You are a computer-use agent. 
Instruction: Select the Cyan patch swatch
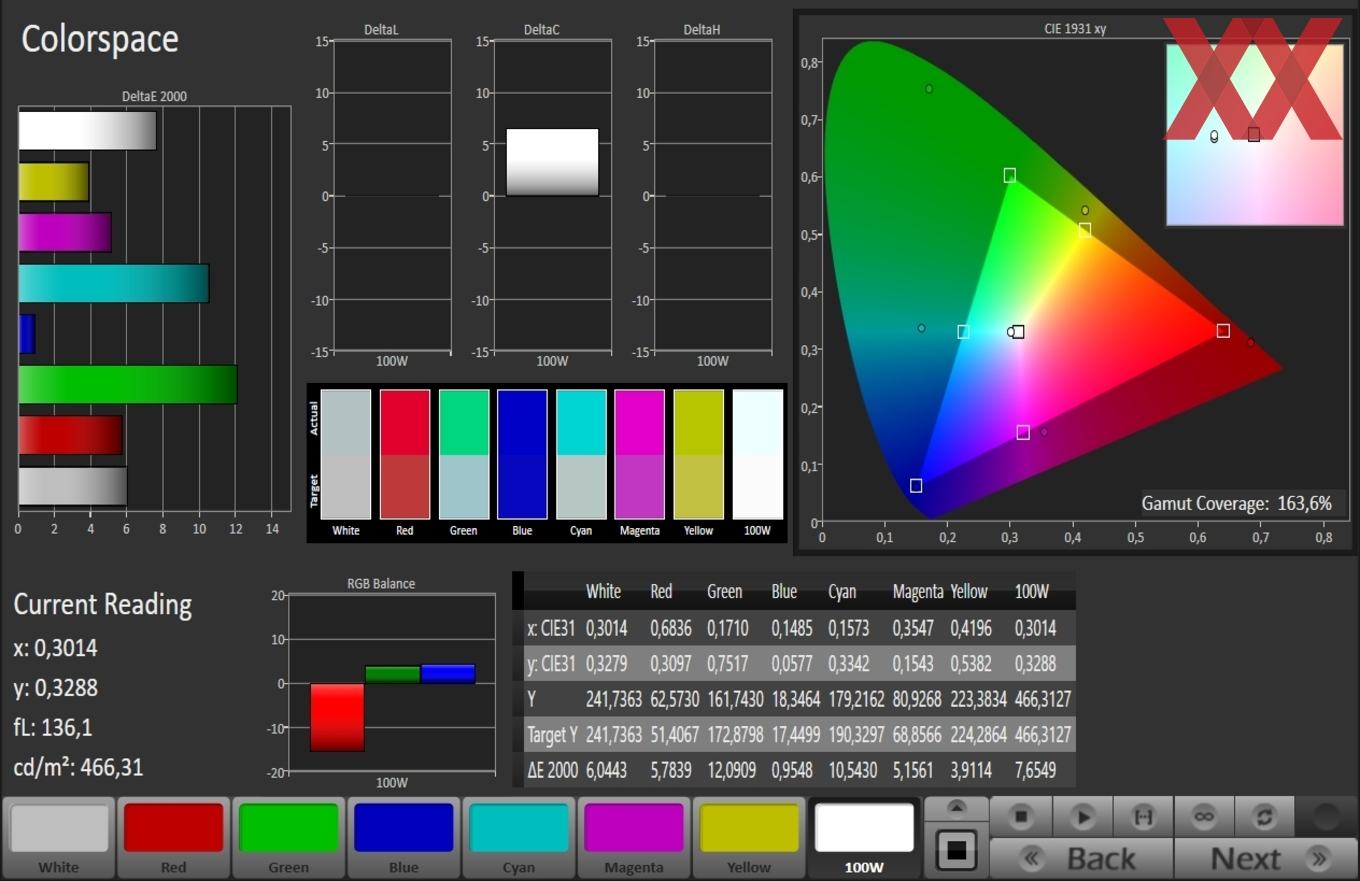[518, 838]
